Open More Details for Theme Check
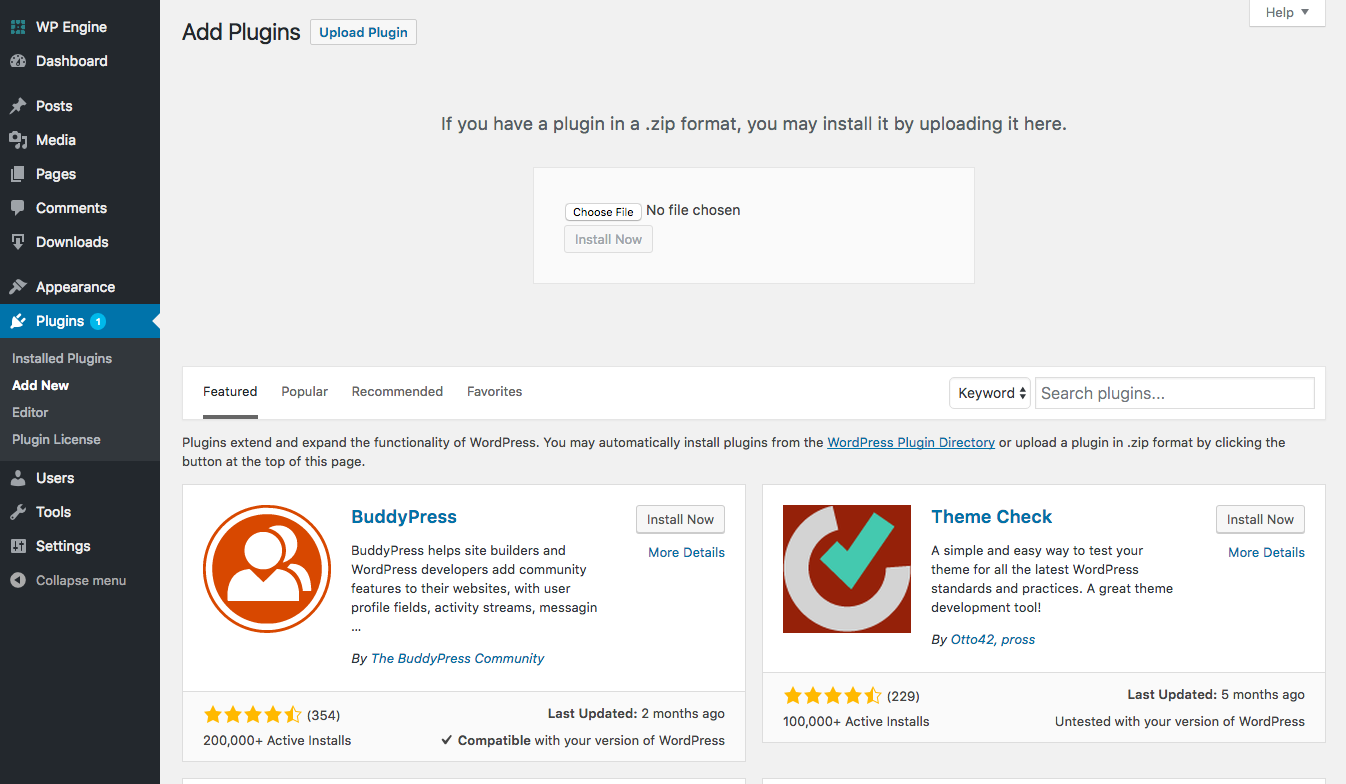1346x784 pixels. coord(1266,552)
